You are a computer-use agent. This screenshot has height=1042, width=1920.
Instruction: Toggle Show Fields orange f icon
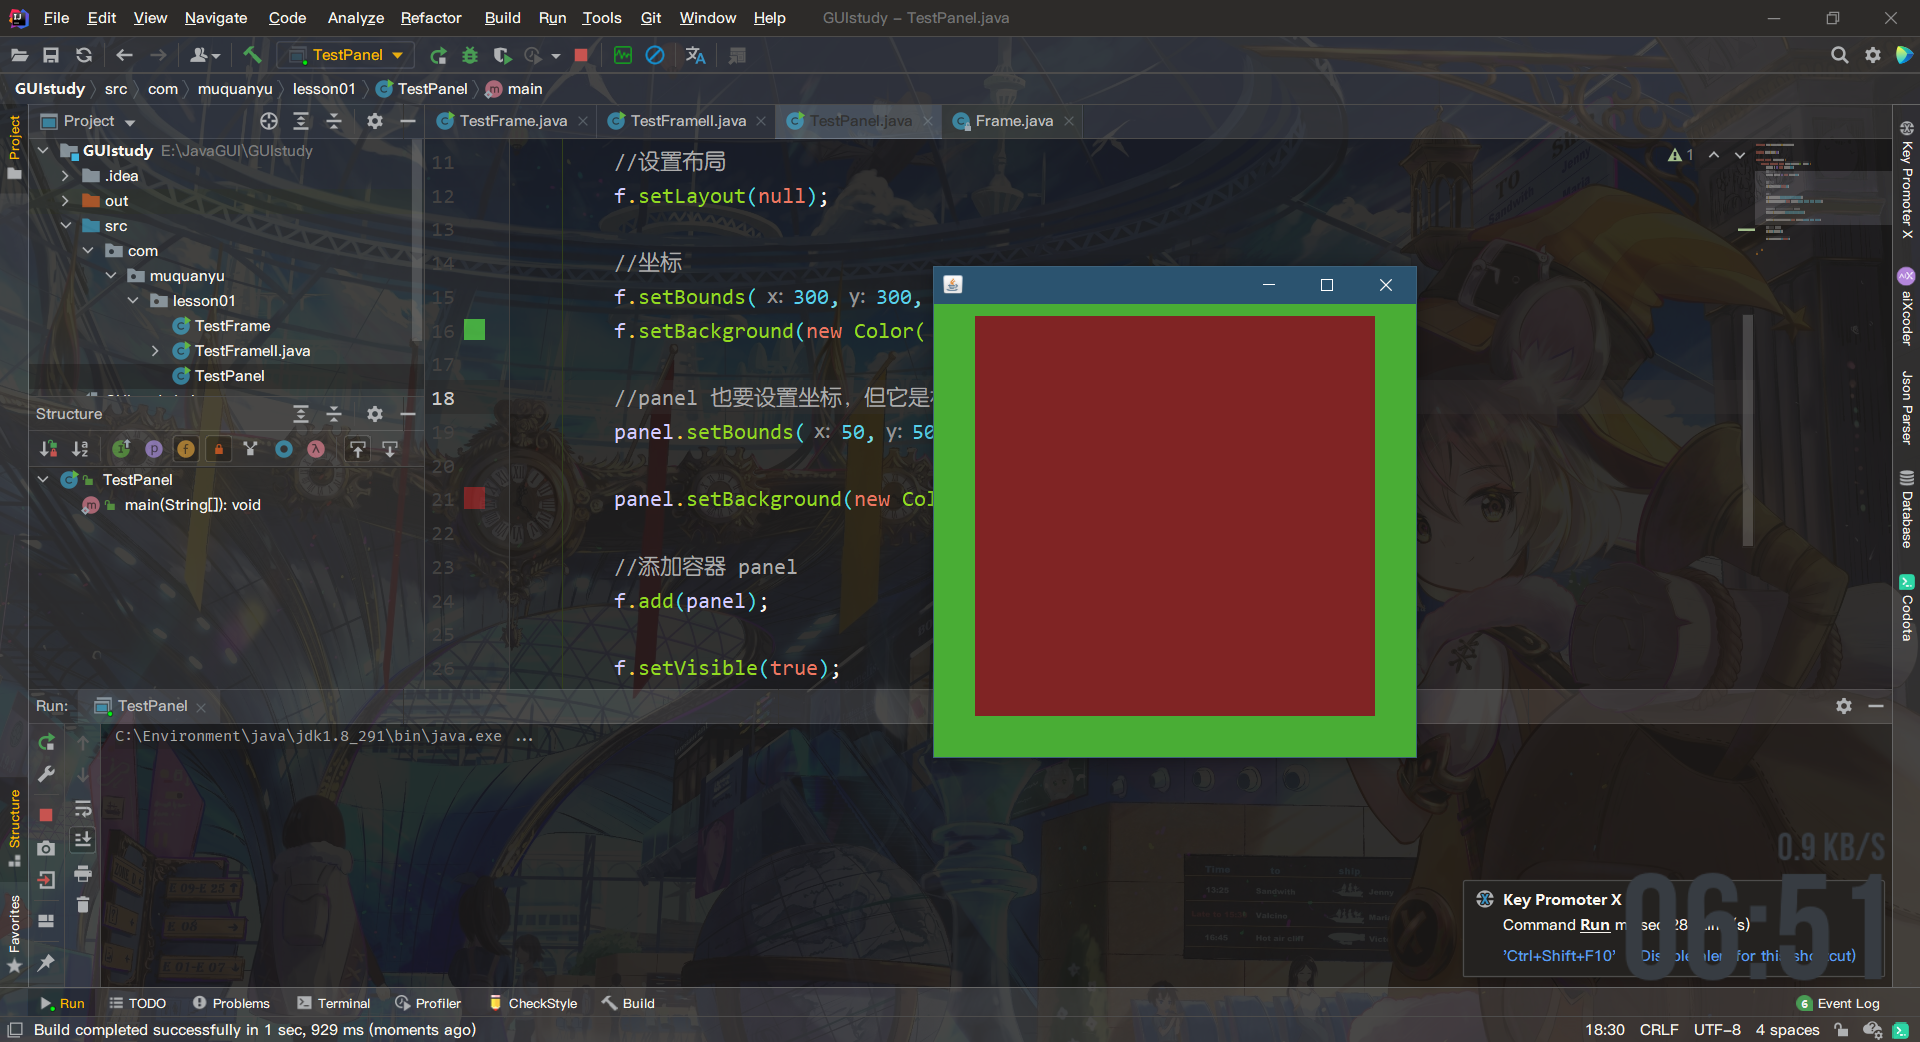pyautogui.click(x=186, y=449)
